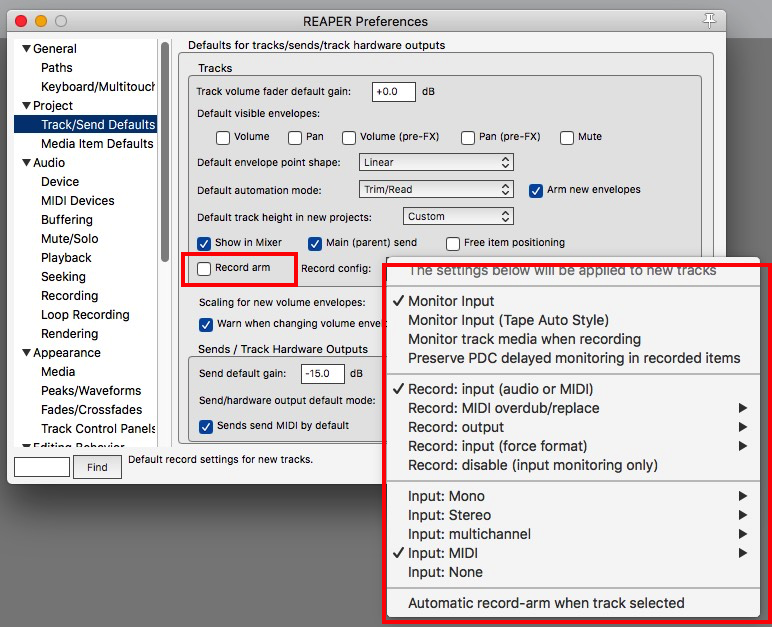
Task: Edit Track volume fader default gain field
Action: [x=393, y=92]
